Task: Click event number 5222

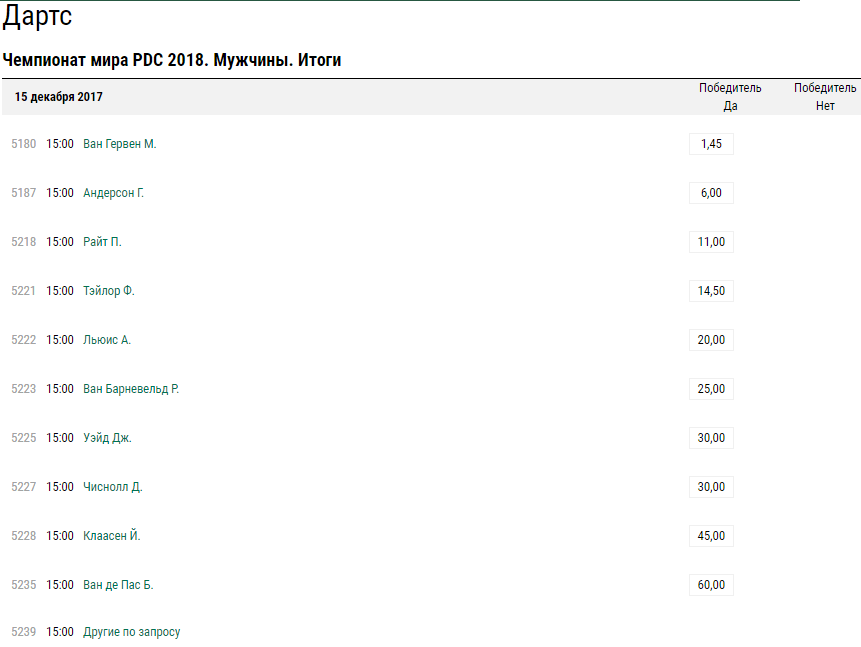Action: pyautogui.click(x=24, y=340)
